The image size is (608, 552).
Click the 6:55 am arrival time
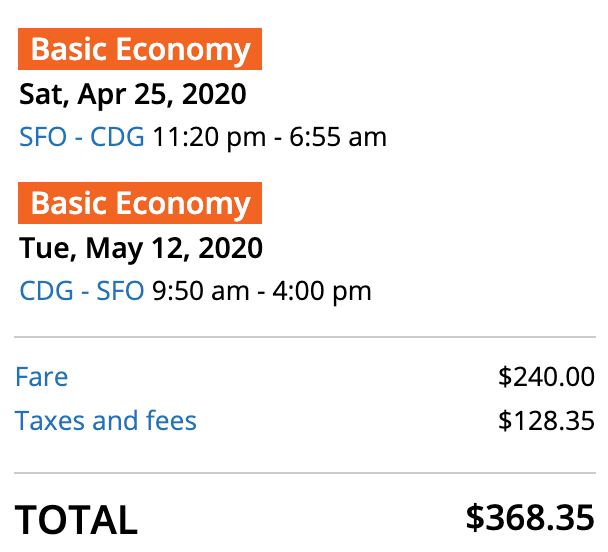(337, 137)
